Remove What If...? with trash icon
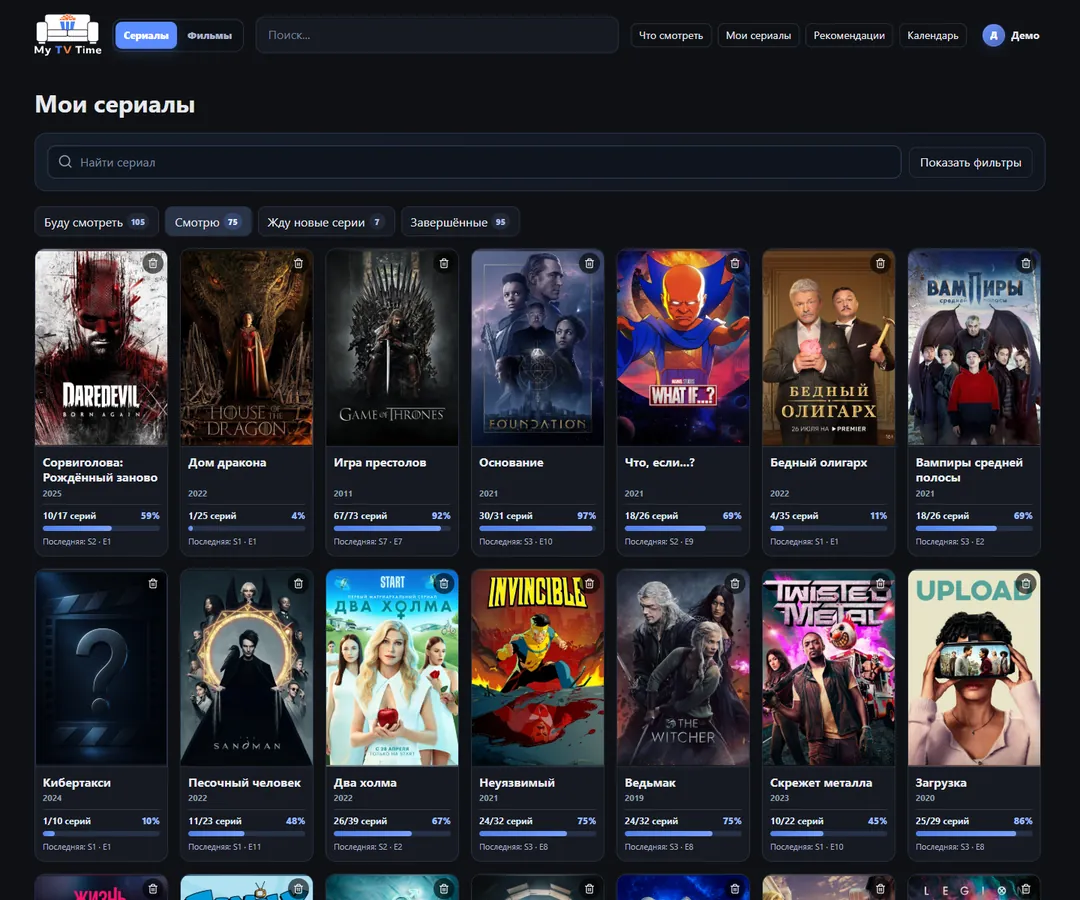This screenshot has width=1080, height=900. pos(735,263)
